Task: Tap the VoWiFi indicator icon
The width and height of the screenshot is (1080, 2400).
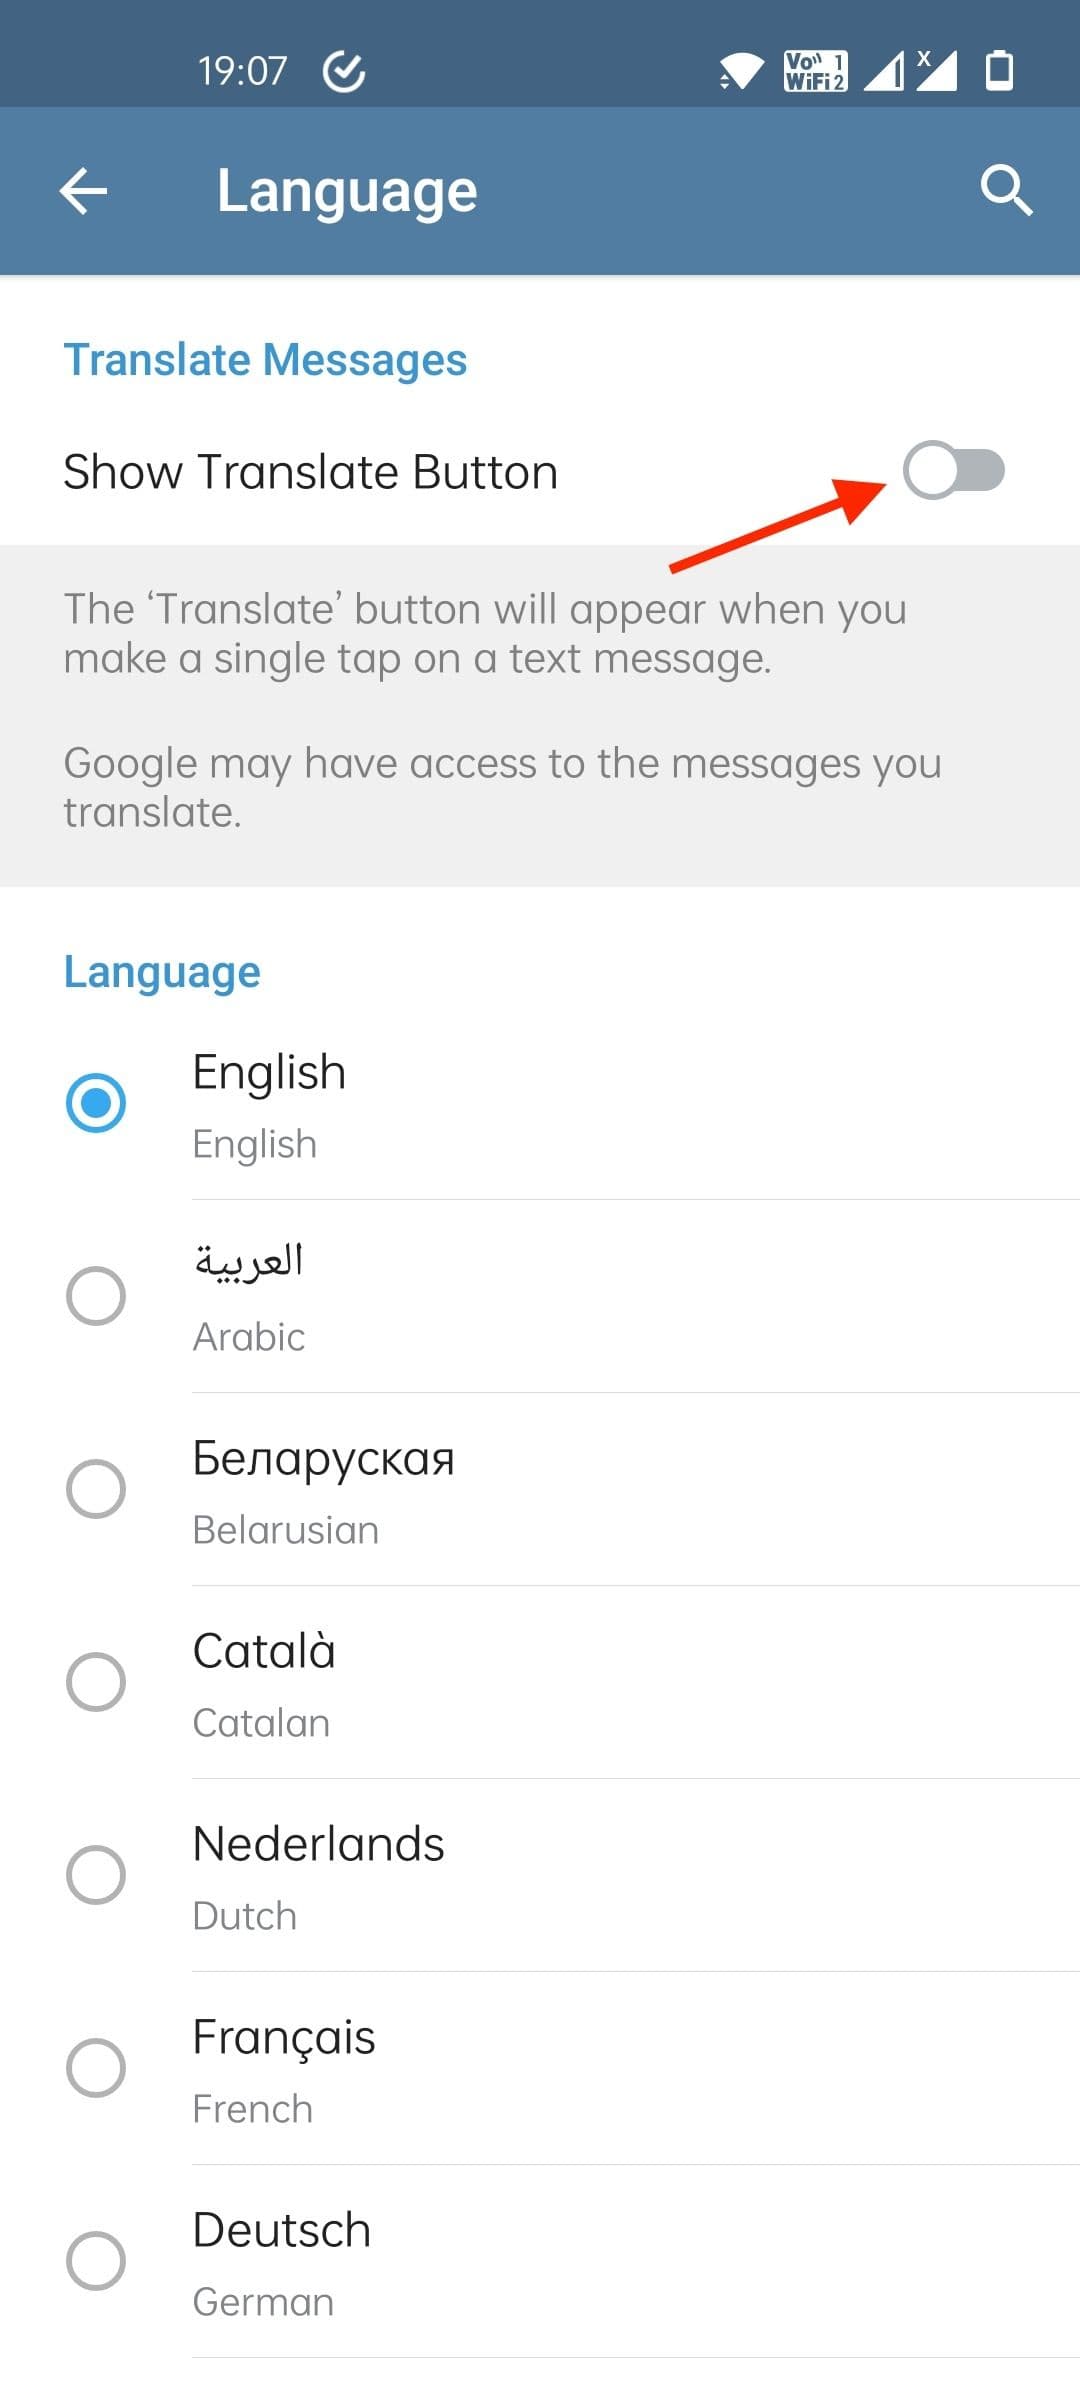Action: tap(815, 71)
